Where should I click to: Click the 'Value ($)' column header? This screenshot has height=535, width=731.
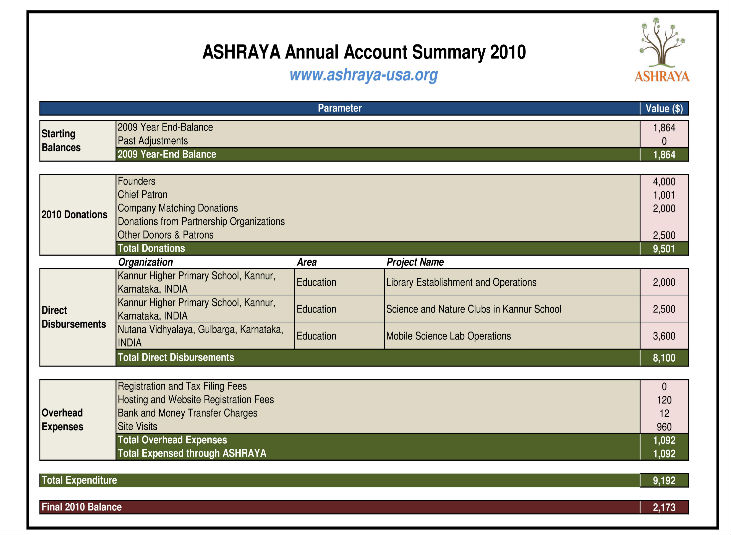[664, 108]
